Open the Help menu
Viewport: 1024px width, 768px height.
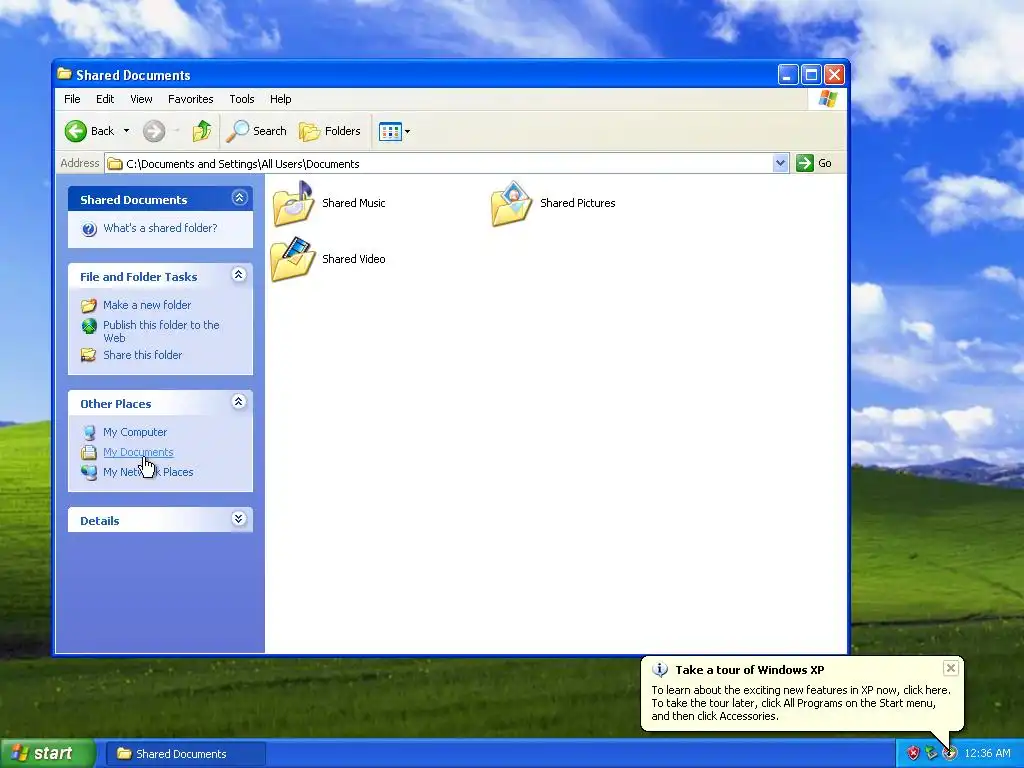pos(281,99)
